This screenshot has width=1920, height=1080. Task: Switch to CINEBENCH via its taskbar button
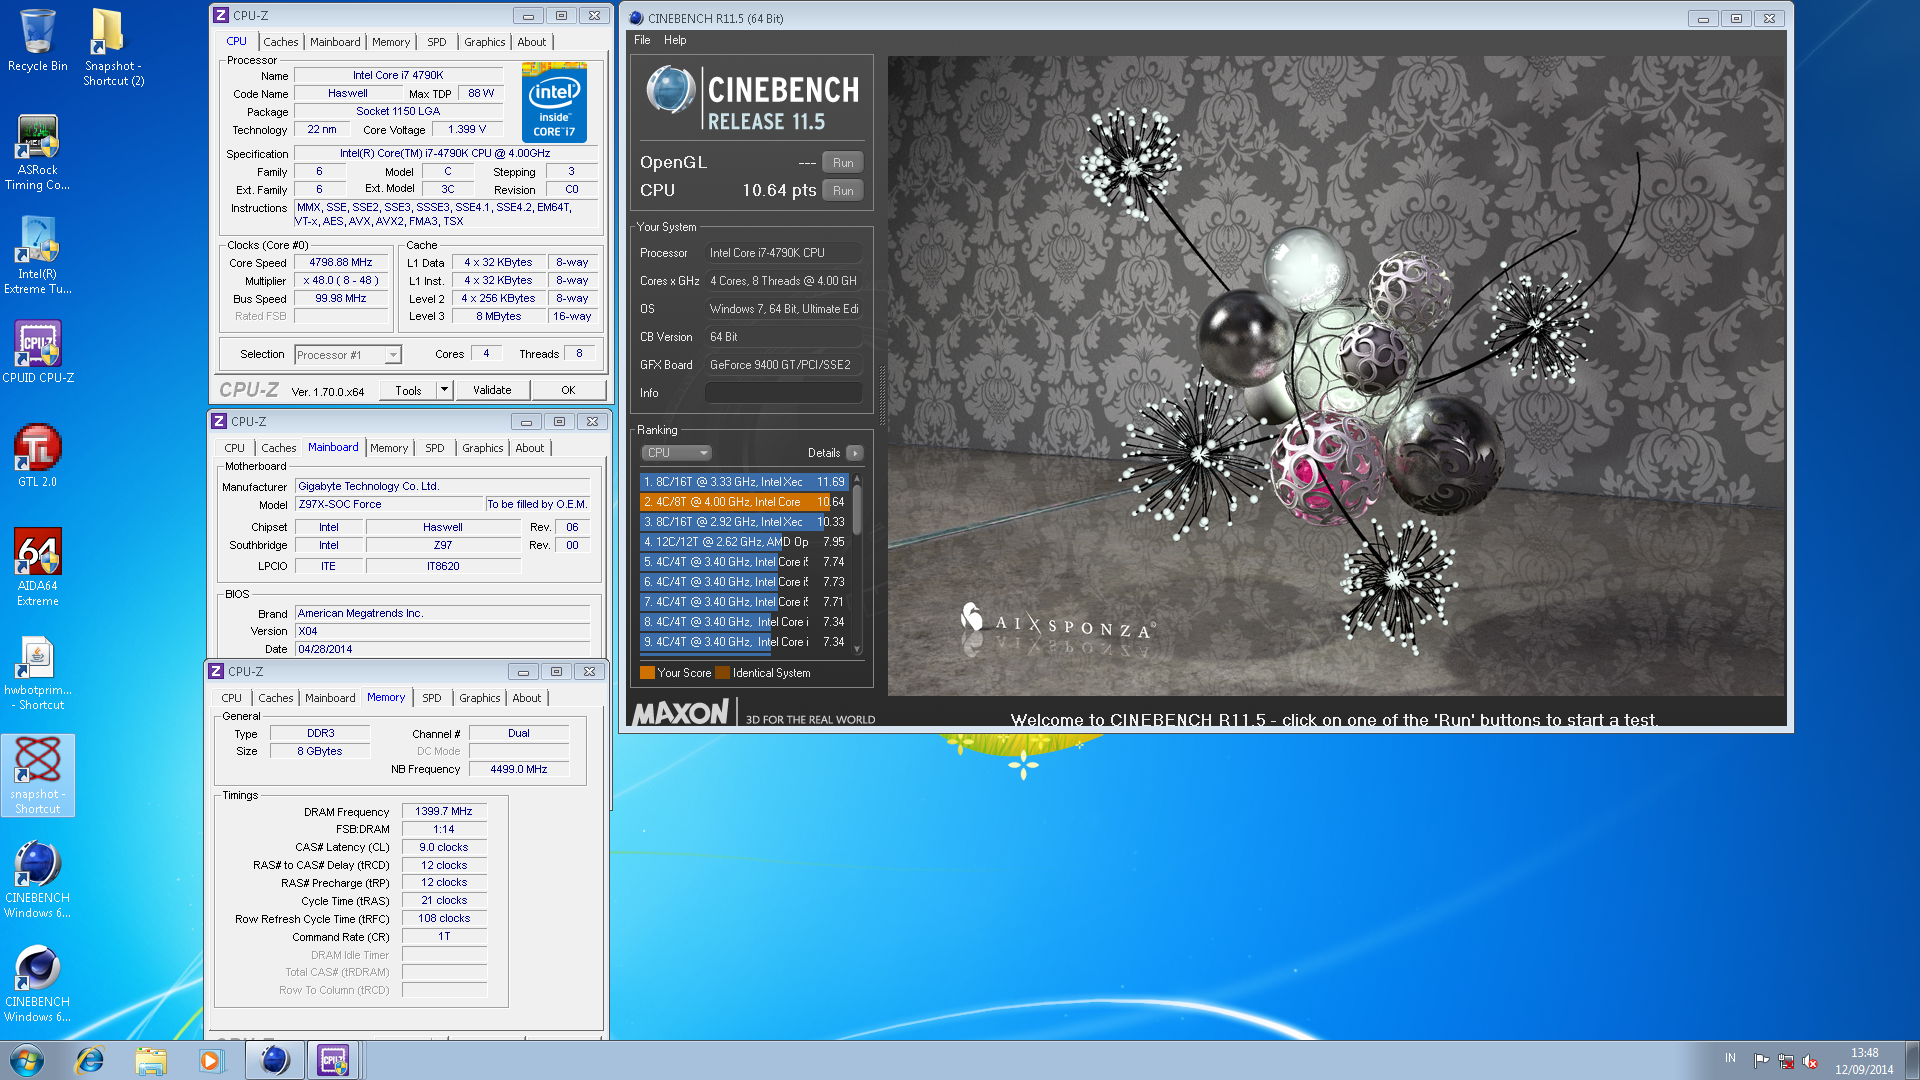[274, 1060]
